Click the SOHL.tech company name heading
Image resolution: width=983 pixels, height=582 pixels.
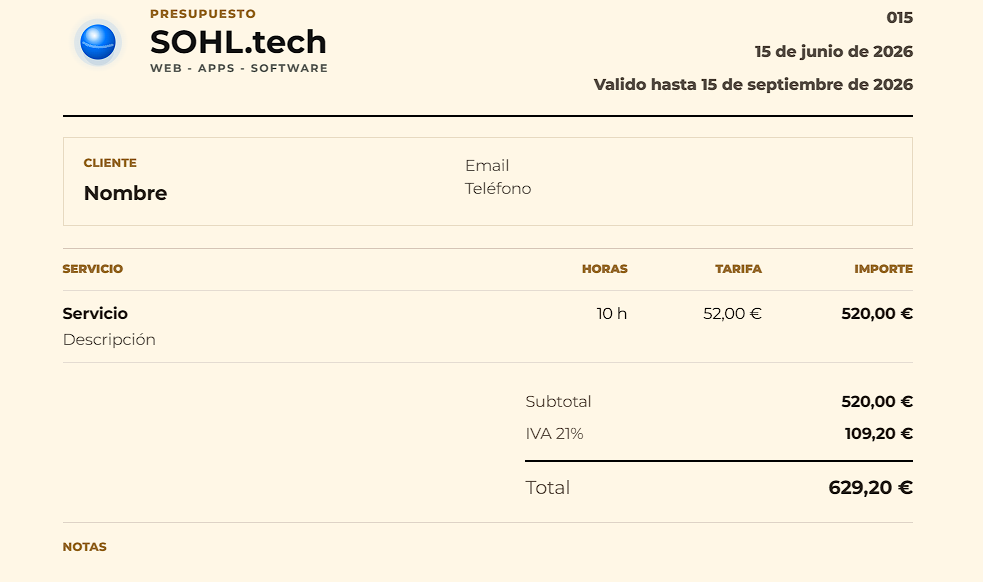pyautogui.click(x=238, y=43)
